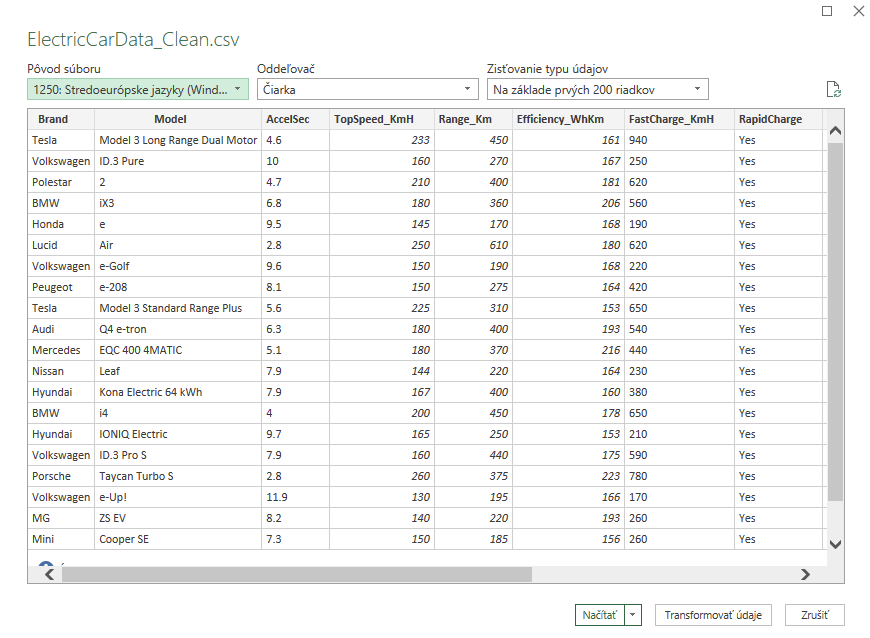Click the 223 efficiency cell for Porsche
Screen dimensions: 870x638
pos(568,476)
